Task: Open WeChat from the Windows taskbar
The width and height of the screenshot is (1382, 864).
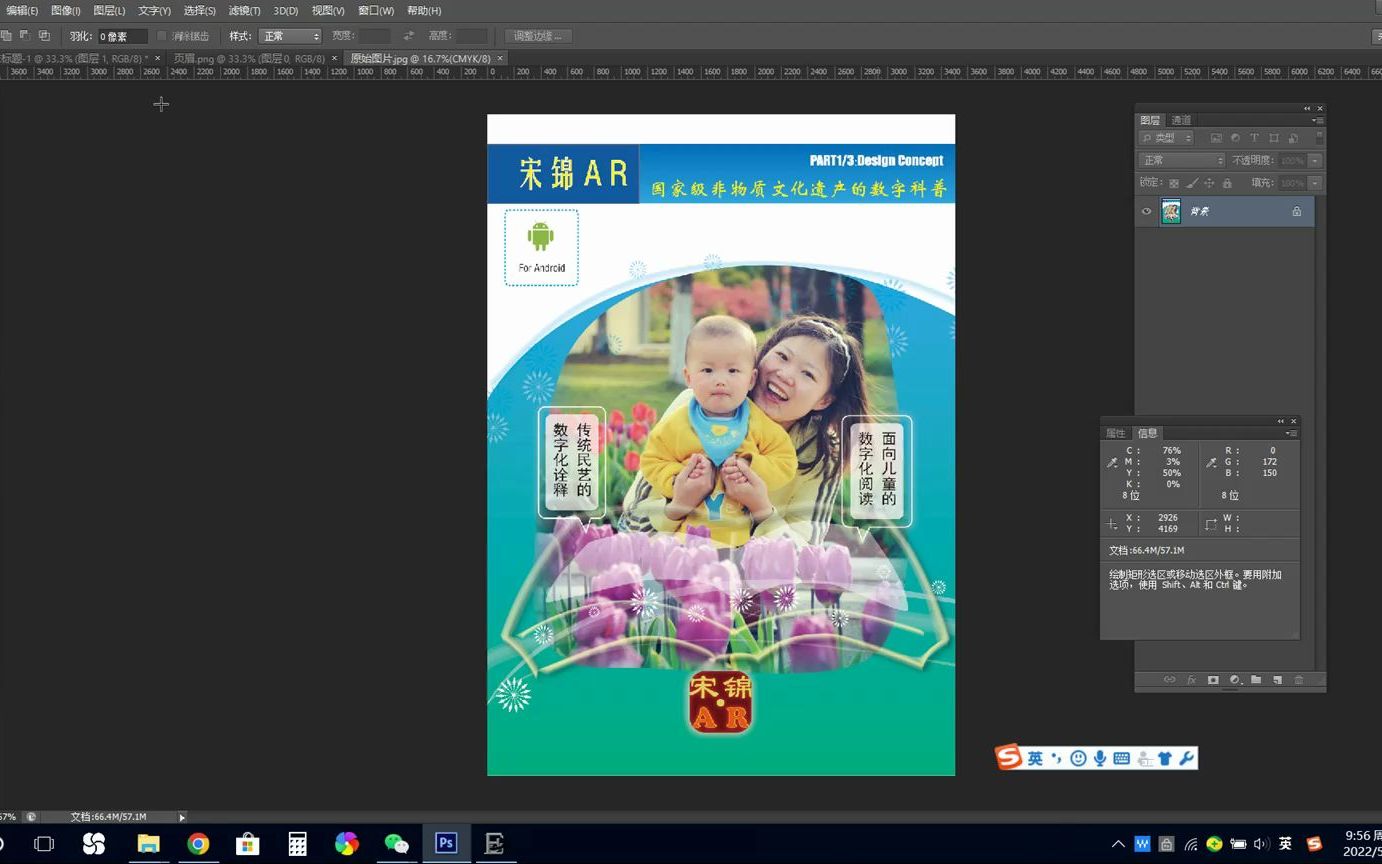Action: click(x=396, y=844)
